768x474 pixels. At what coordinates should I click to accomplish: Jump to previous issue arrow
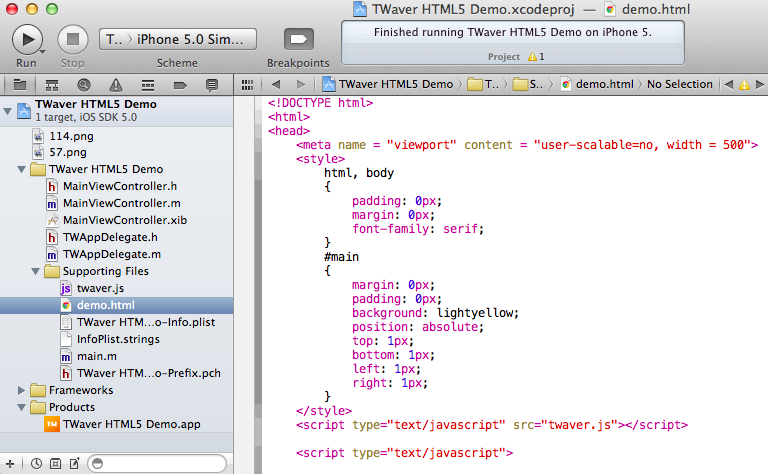click(x=728, y=84)
